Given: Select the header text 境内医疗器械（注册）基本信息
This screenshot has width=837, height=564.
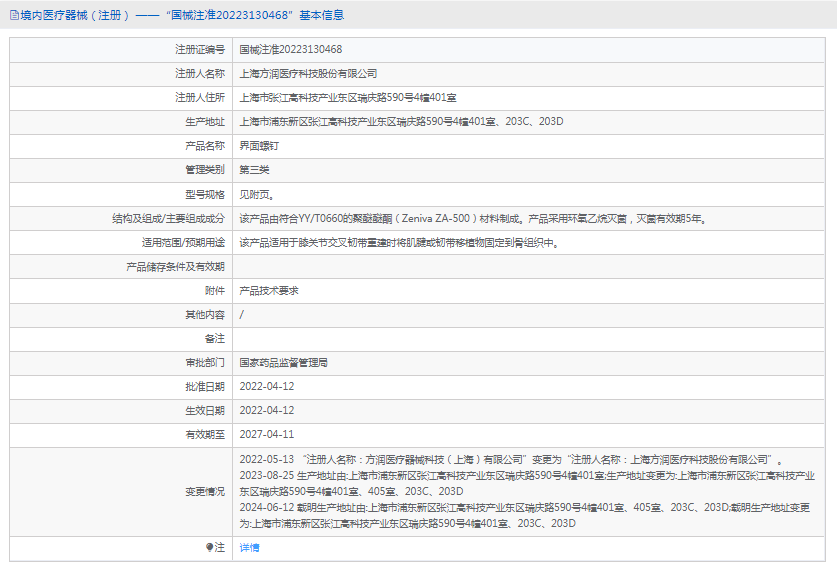Looking at the screenshot, I should tap(182, 15).
